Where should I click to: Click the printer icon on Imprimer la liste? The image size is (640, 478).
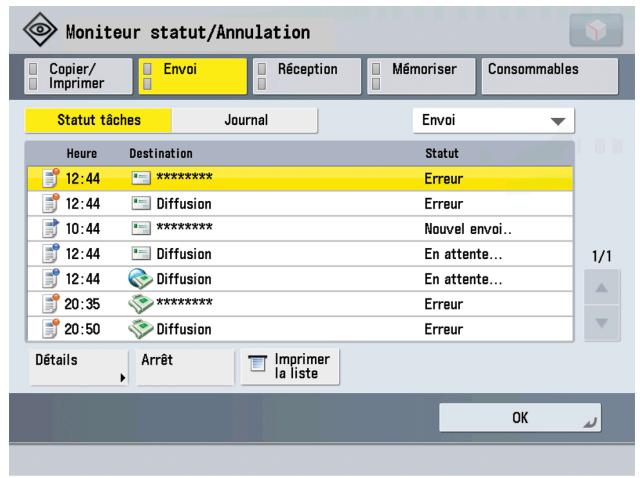(x=258, y=363)
